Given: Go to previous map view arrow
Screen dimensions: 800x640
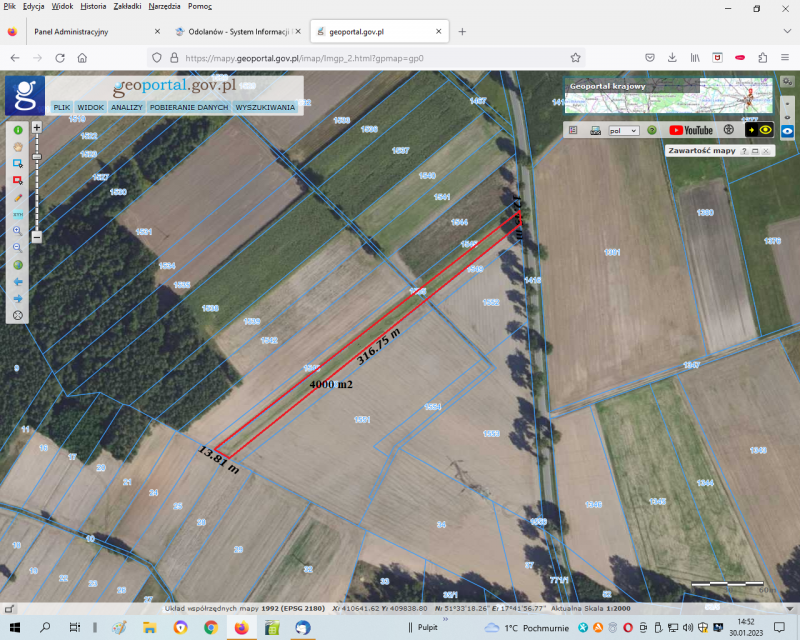Looking at the screenshot, I should click(x=18, y=282).
